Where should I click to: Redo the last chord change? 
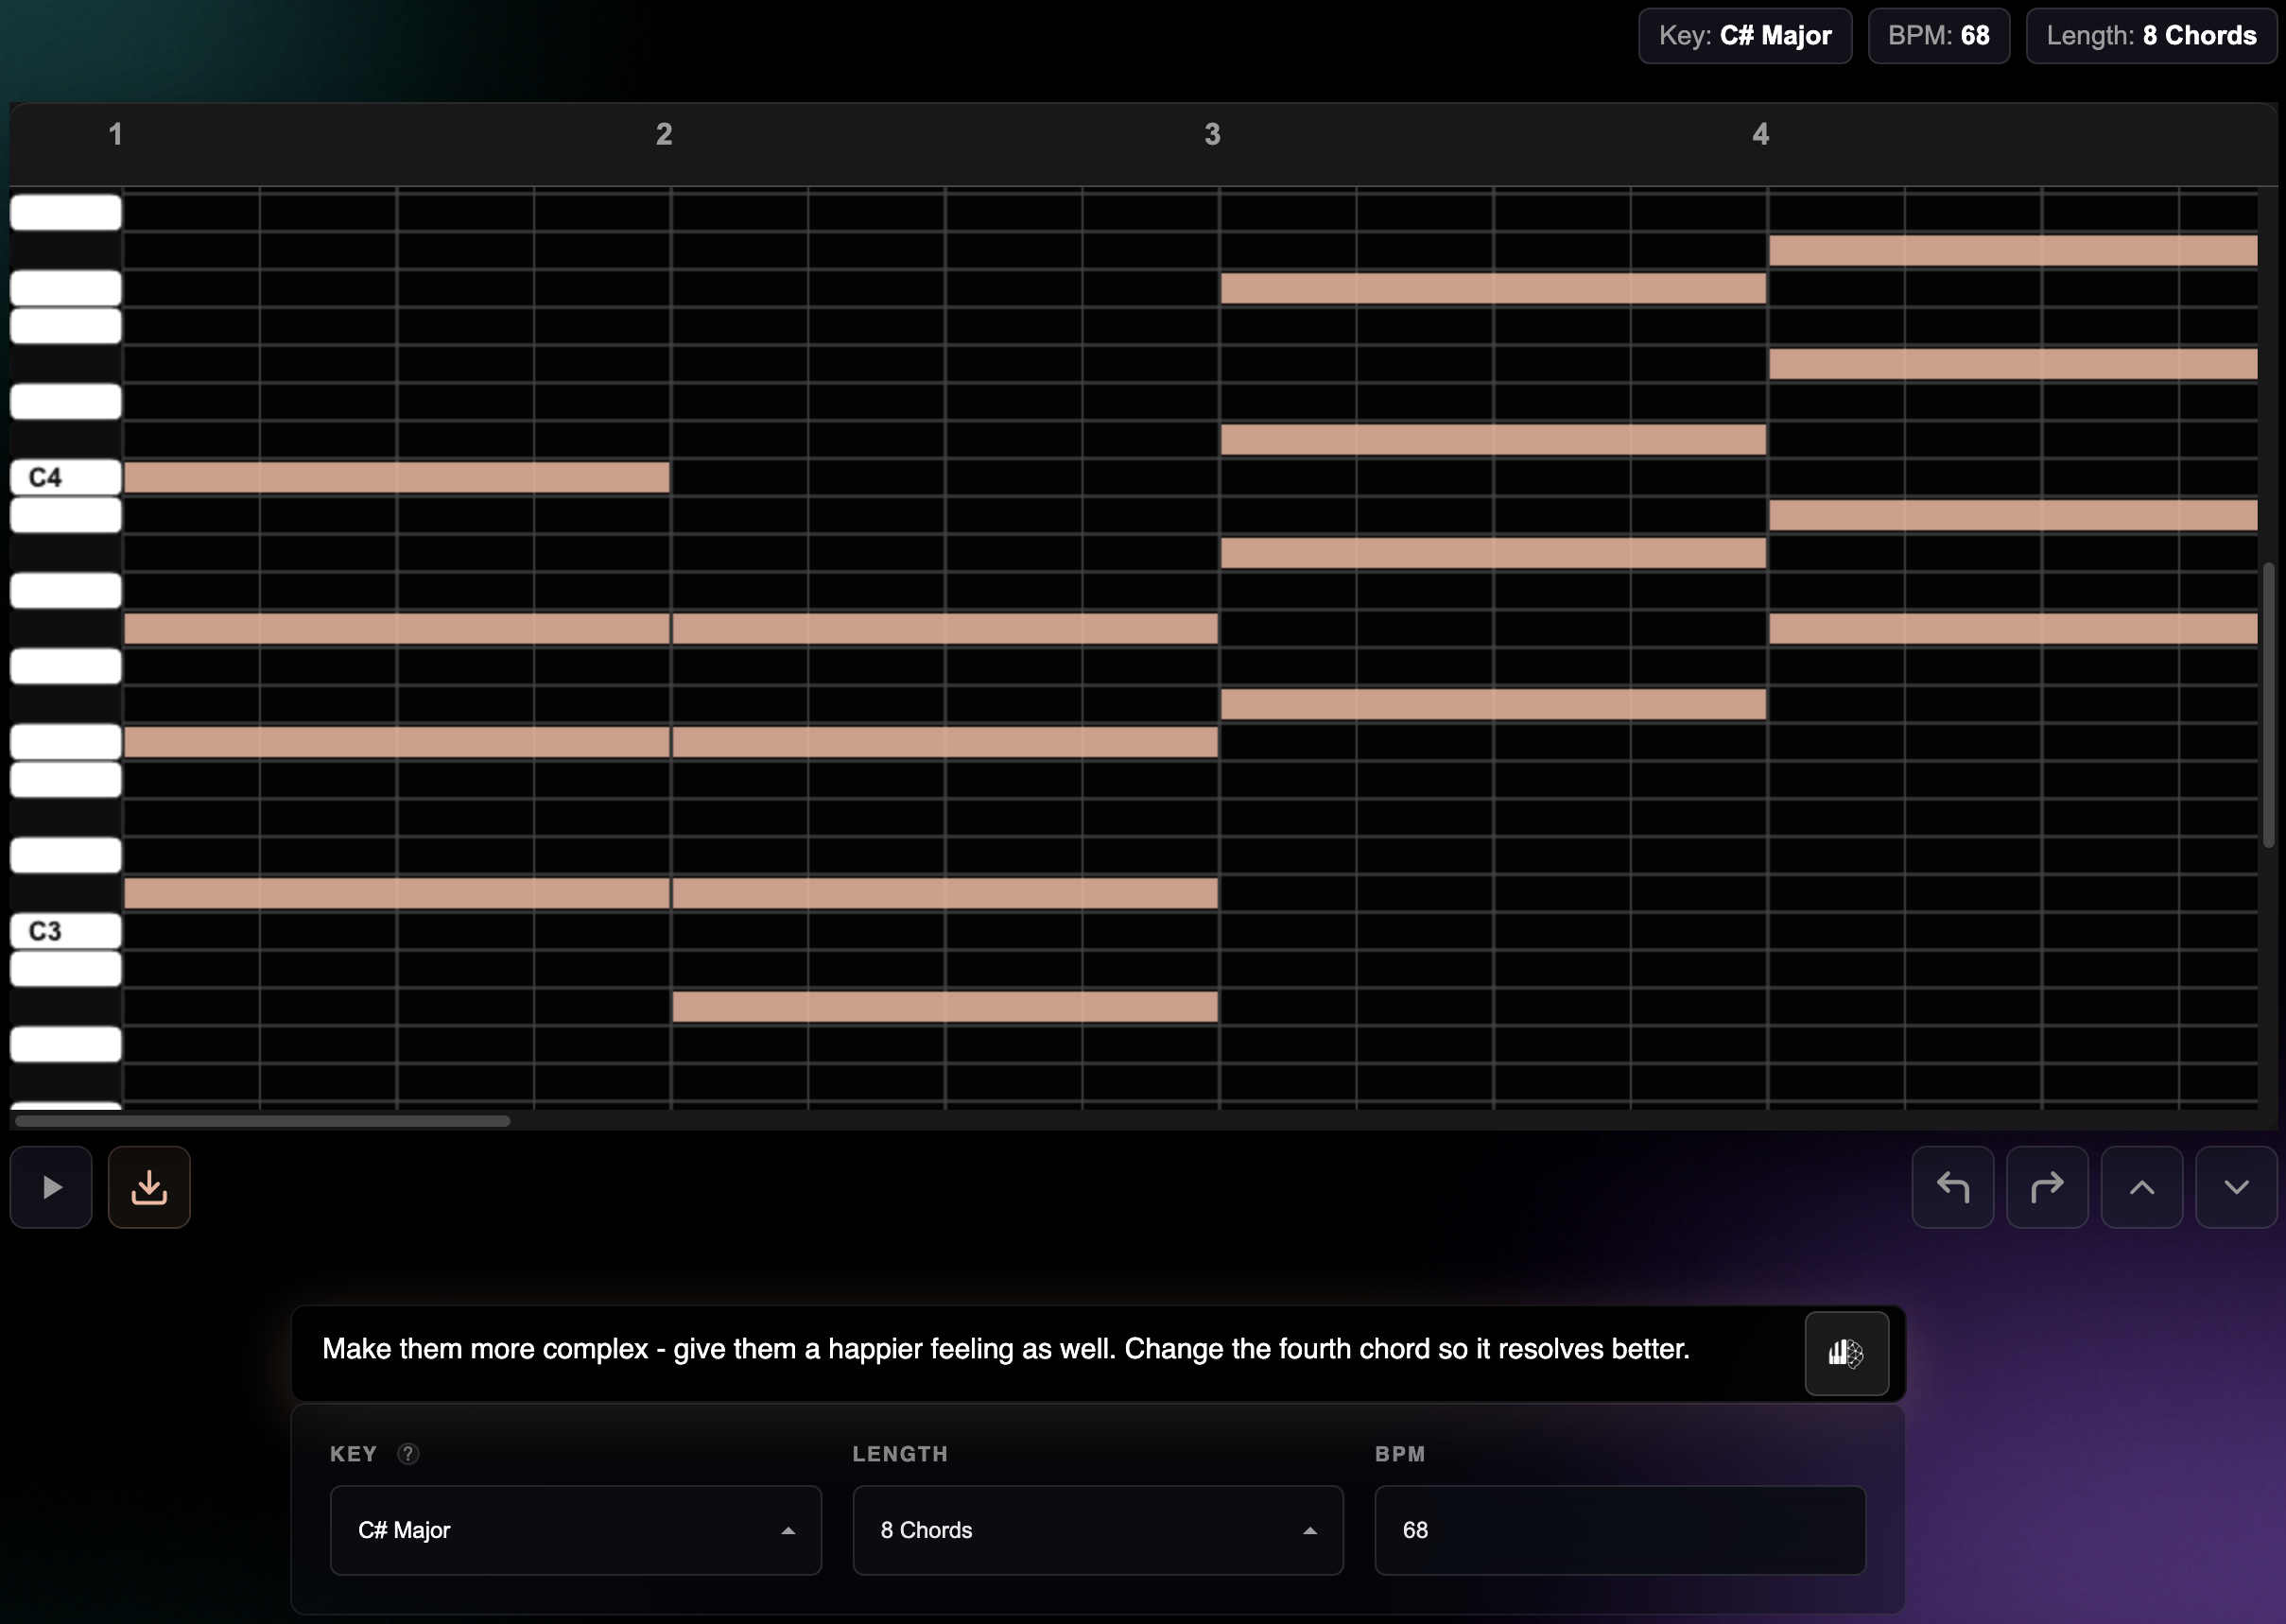2047,1187
